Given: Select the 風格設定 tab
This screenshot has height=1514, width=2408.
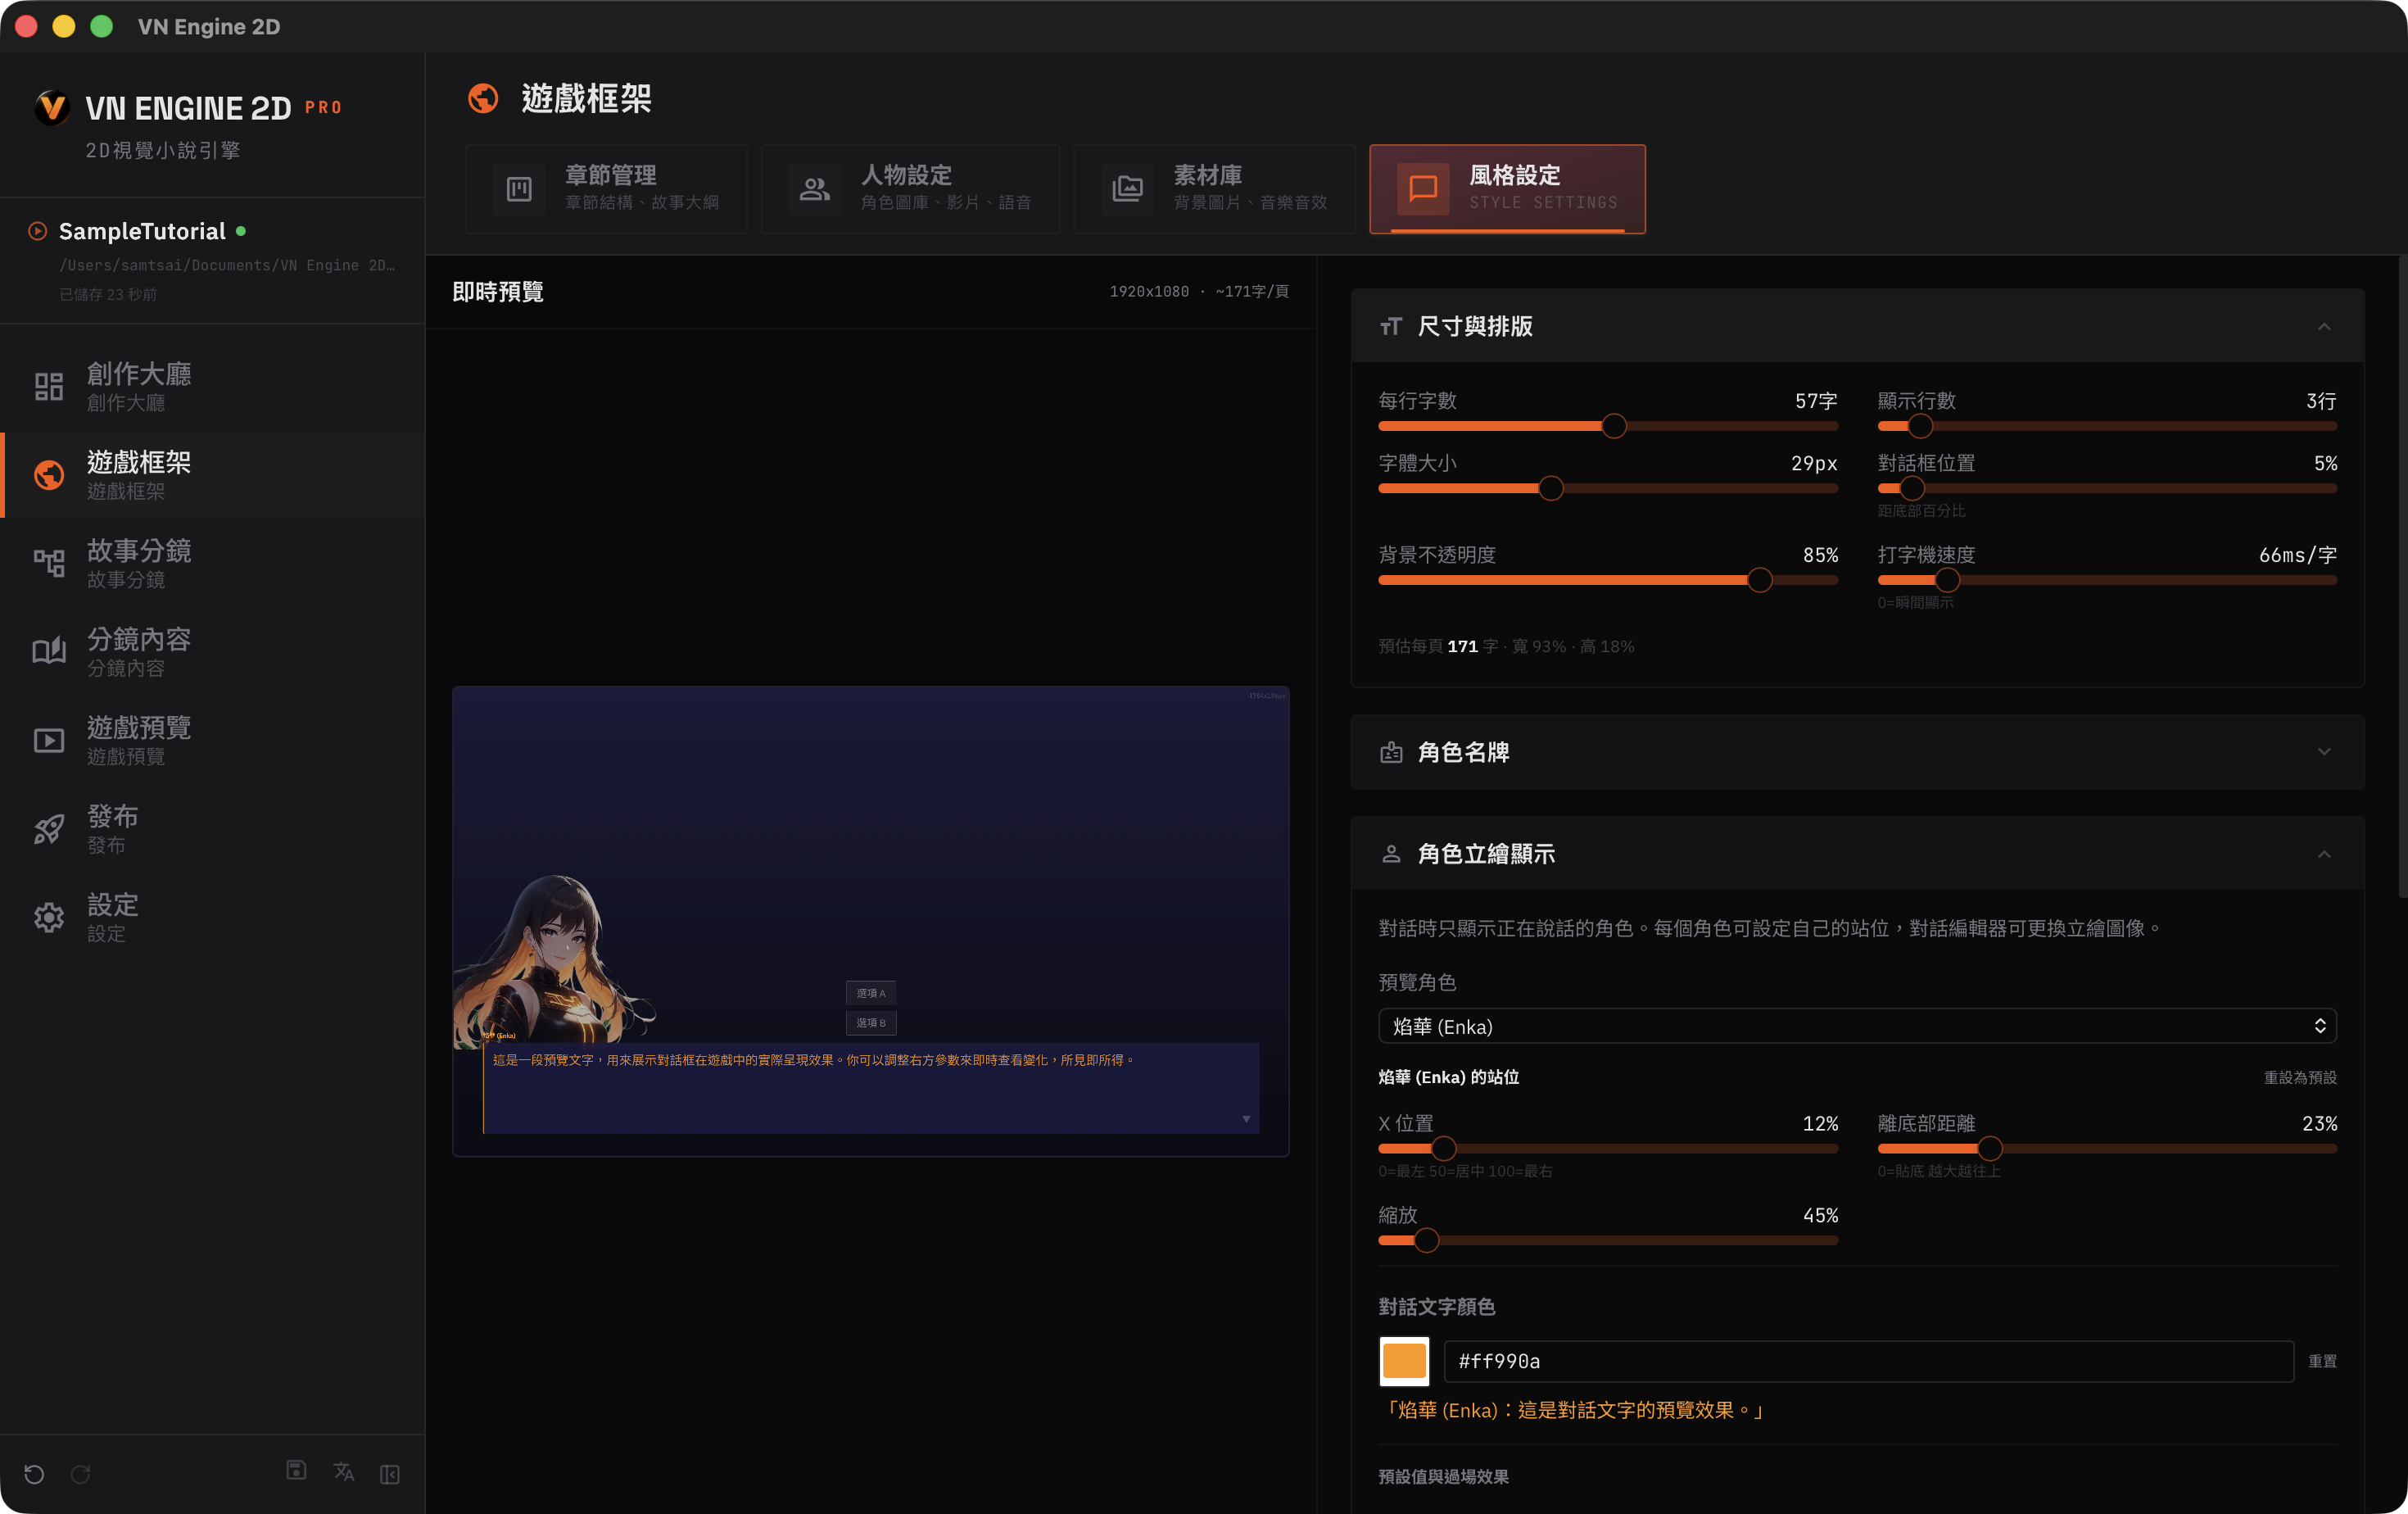Looking at the screenshot, I should (x=1507, y=189).
